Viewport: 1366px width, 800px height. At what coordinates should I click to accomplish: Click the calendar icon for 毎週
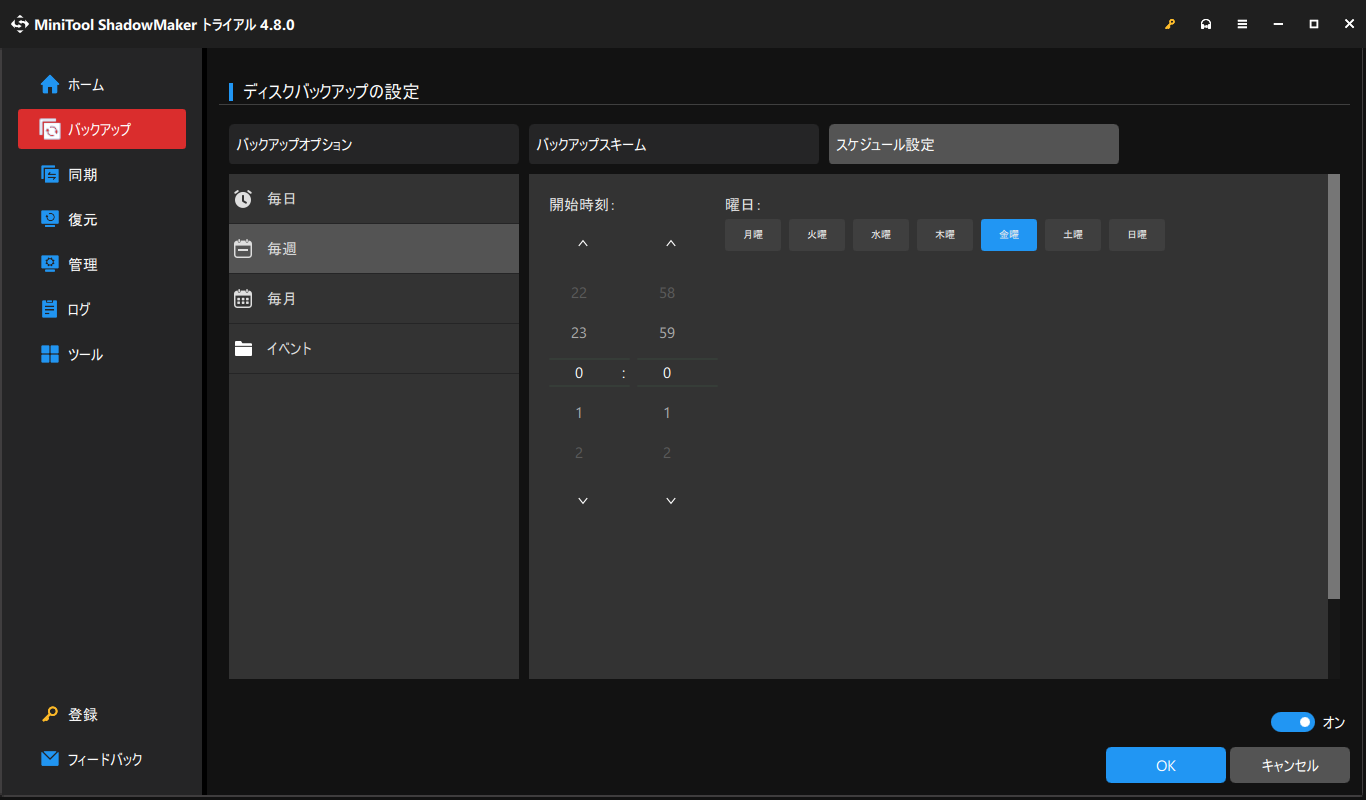(x=243, y=249)
